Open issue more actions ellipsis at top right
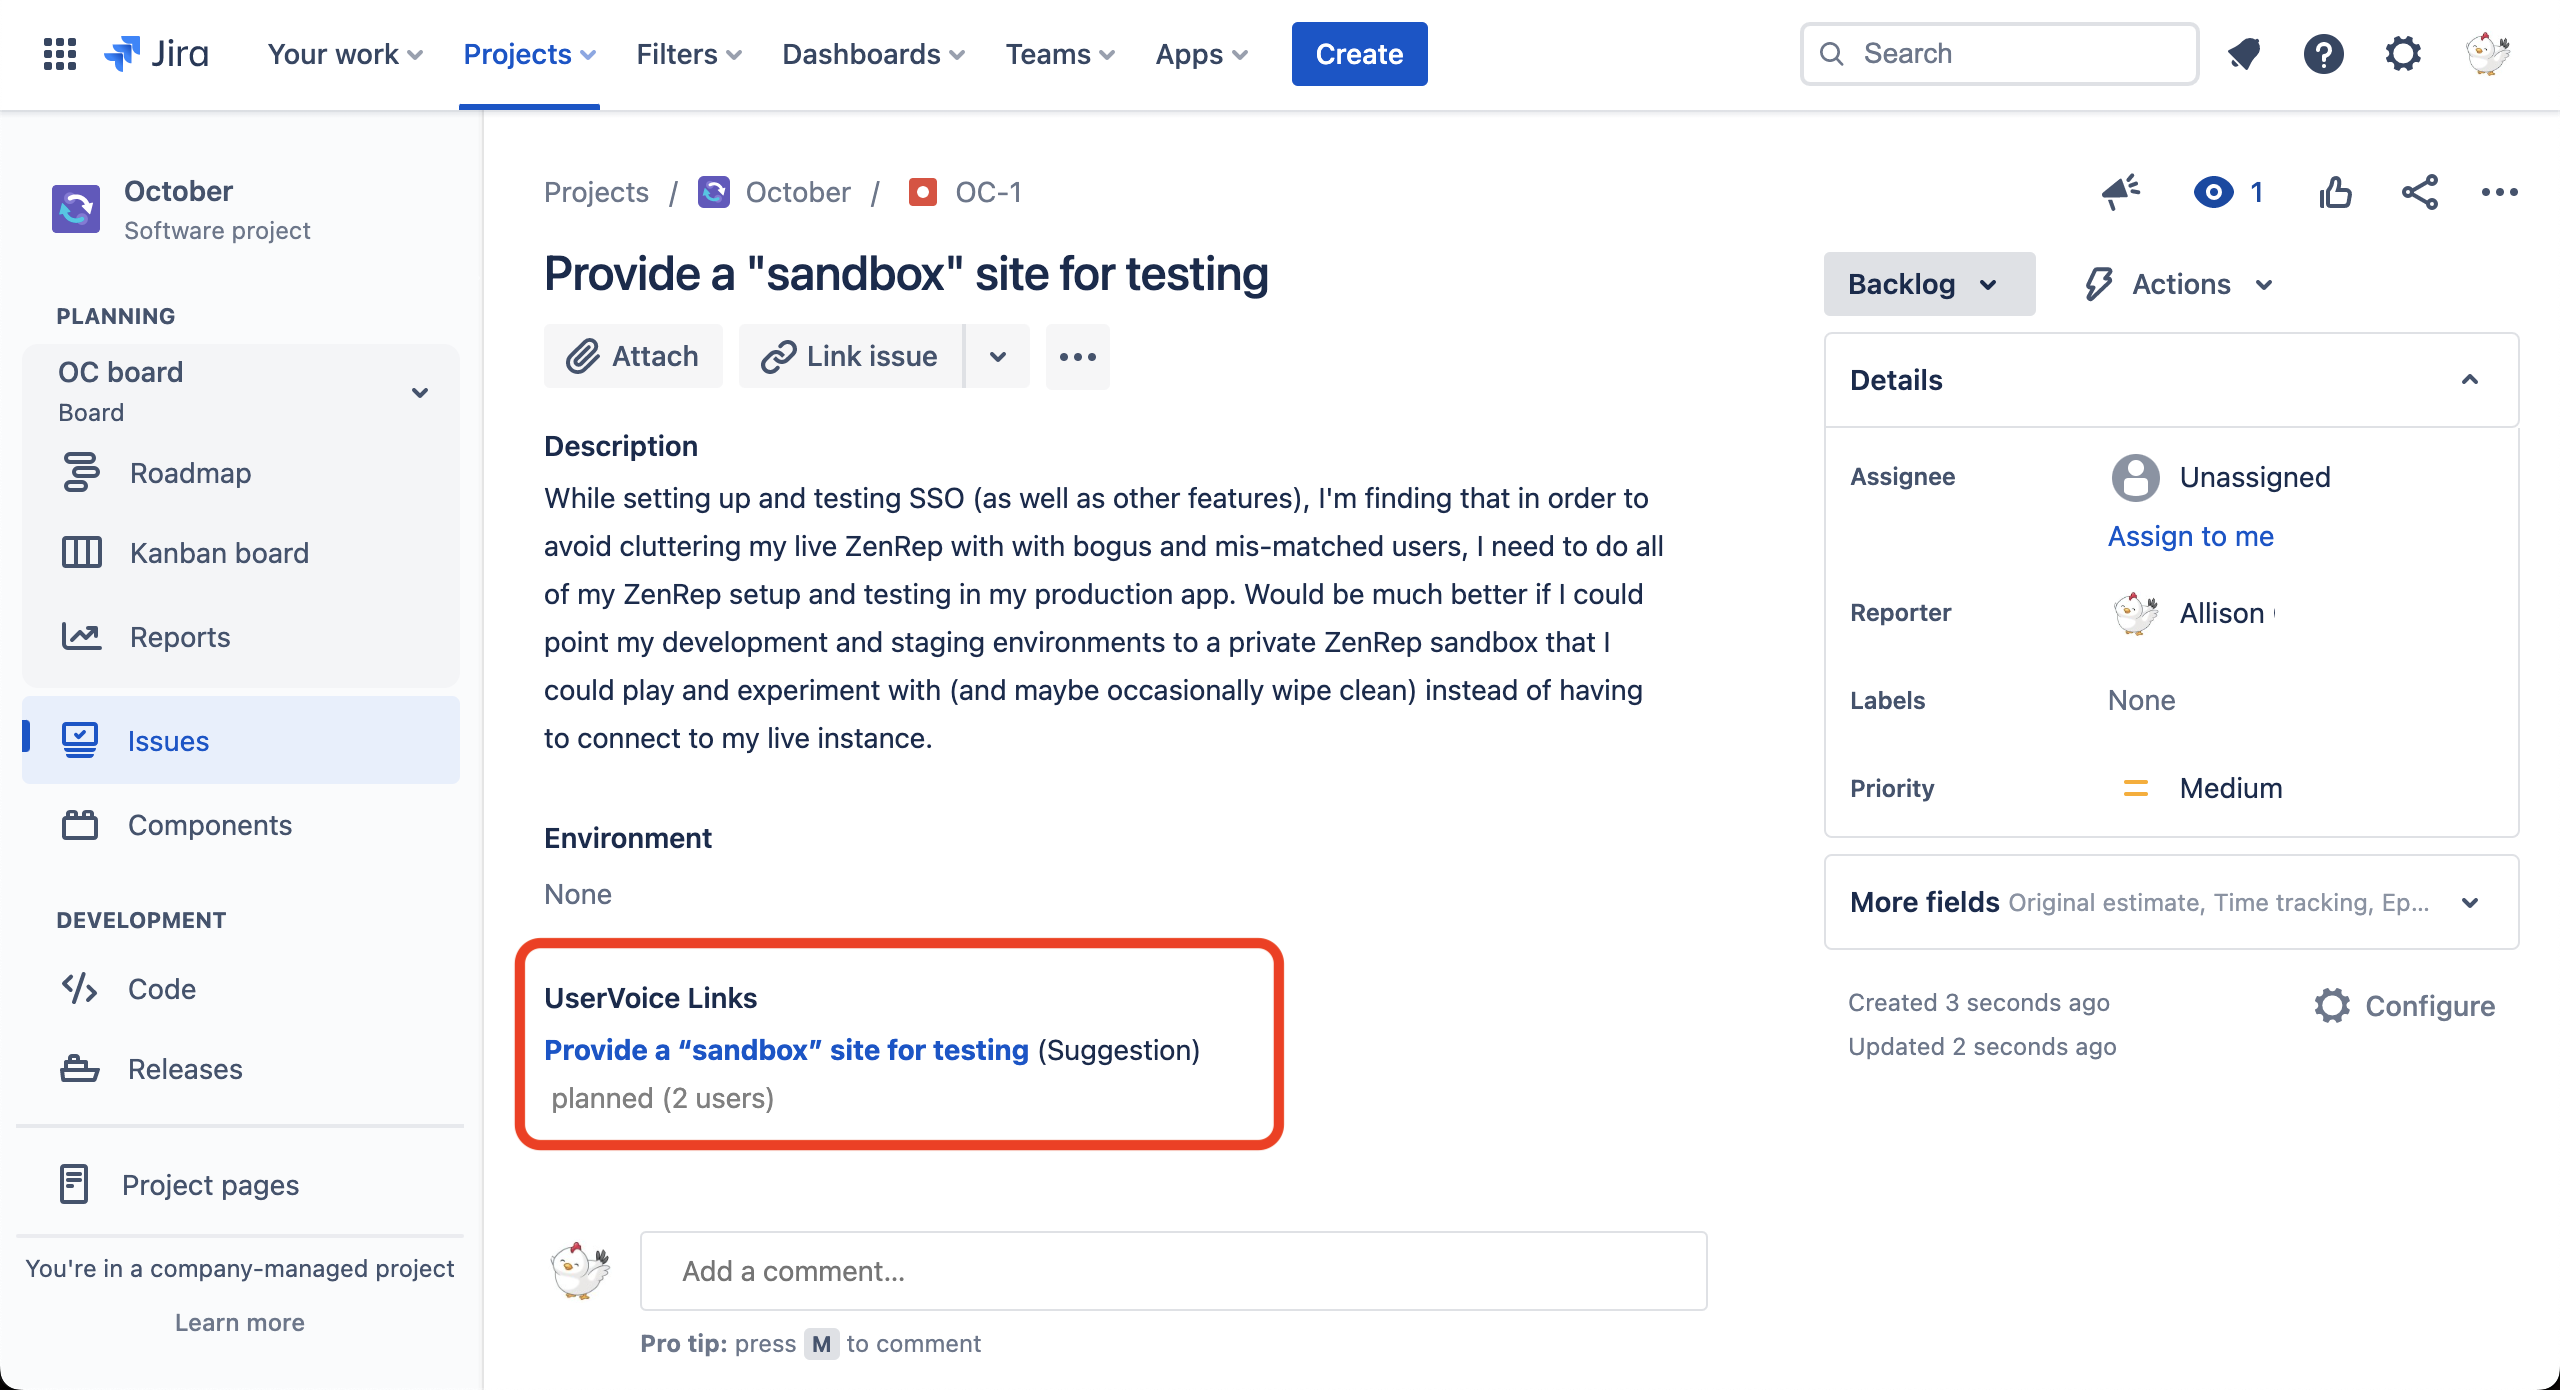2560x1390 pixels. pos(2499,192)
